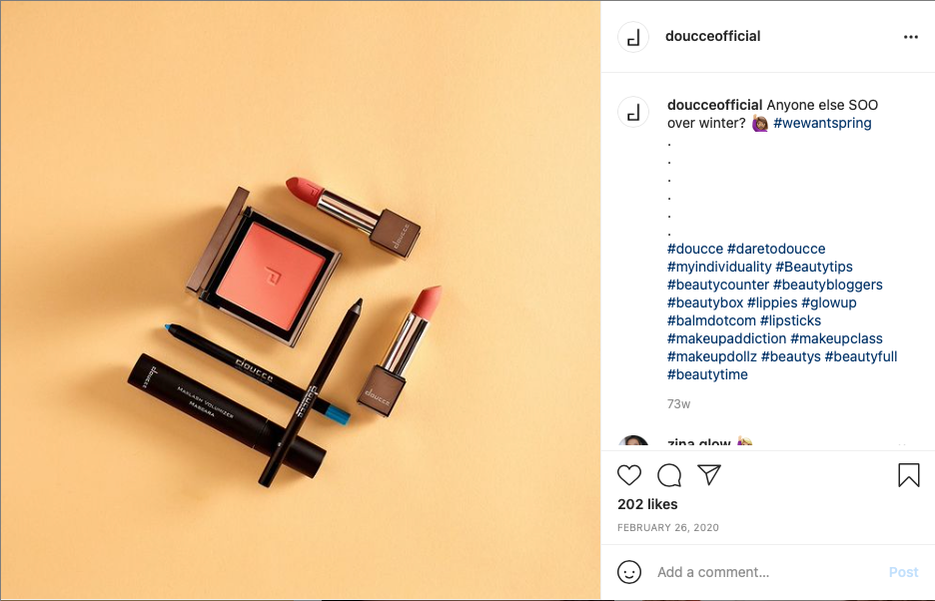Open the #beautybloggers hashtag

[828, 284]
